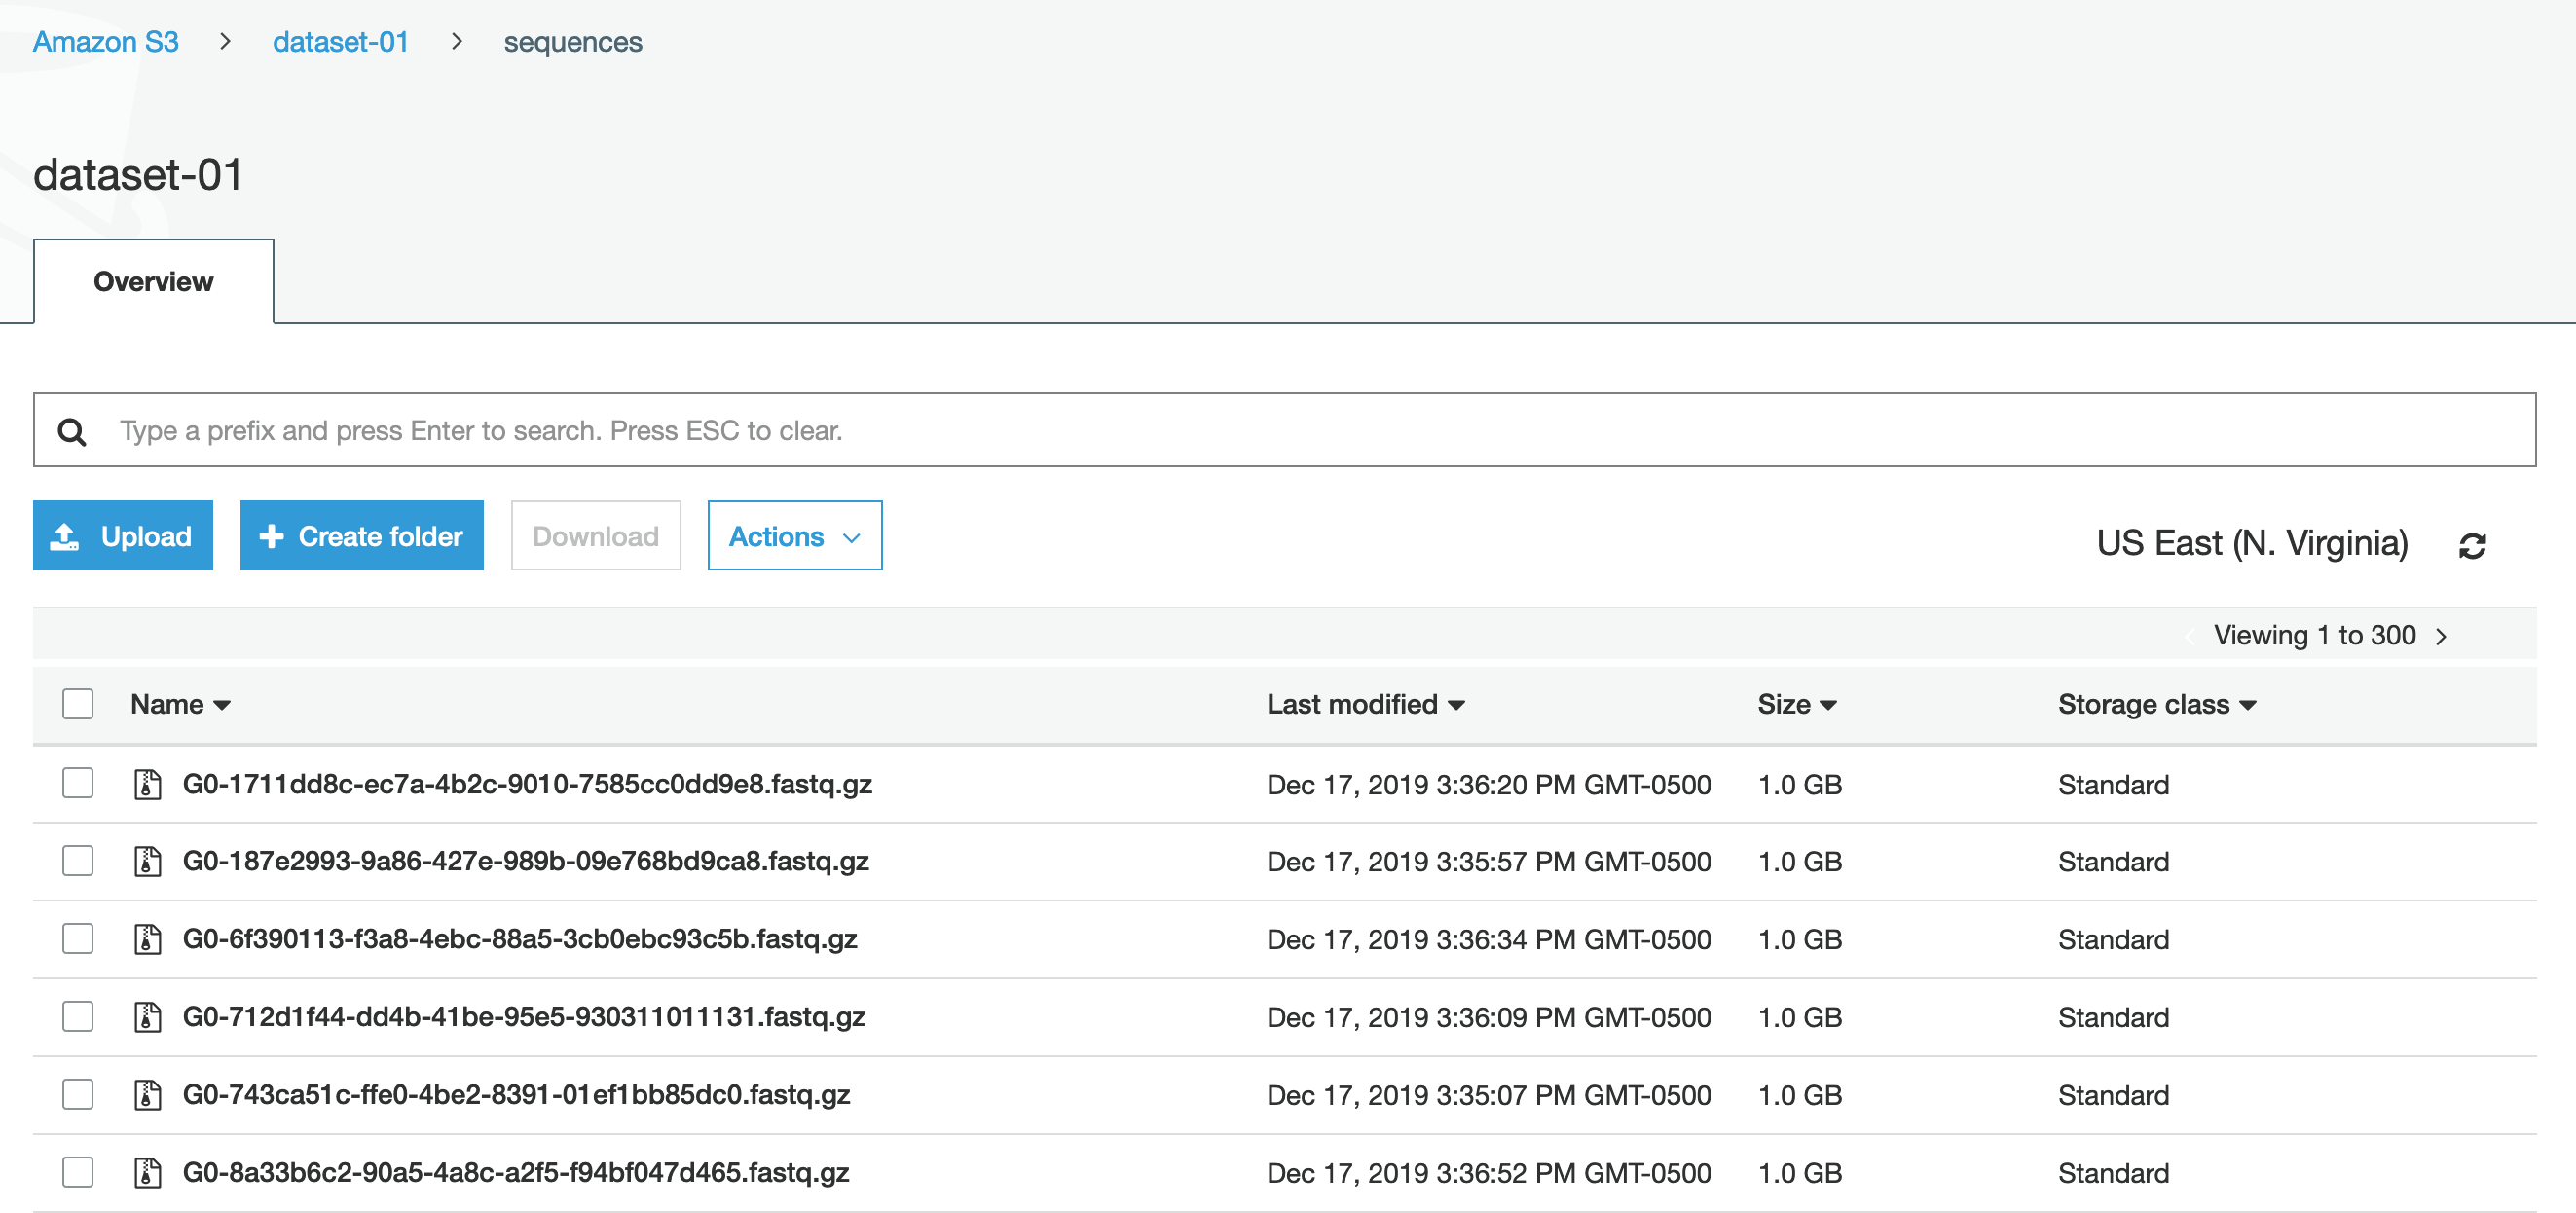The width and height of the screenshot is (2576, 1213).
Task: Navigate to dataset-01 via the breadcrumb link
Action: pos(340,41)
